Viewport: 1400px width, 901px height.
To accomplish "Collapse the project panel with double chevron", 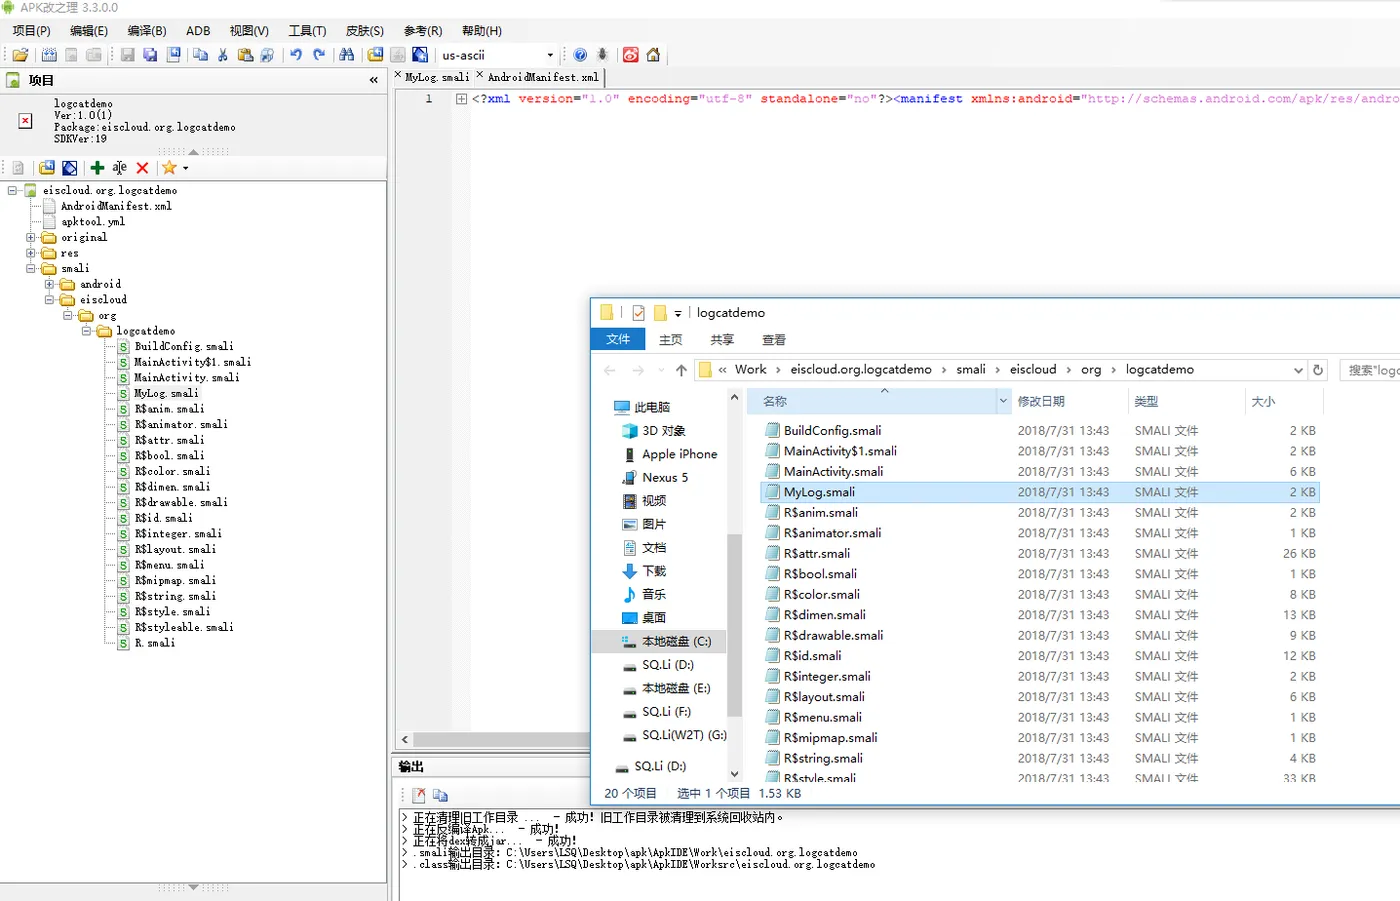I will (374, 80).
